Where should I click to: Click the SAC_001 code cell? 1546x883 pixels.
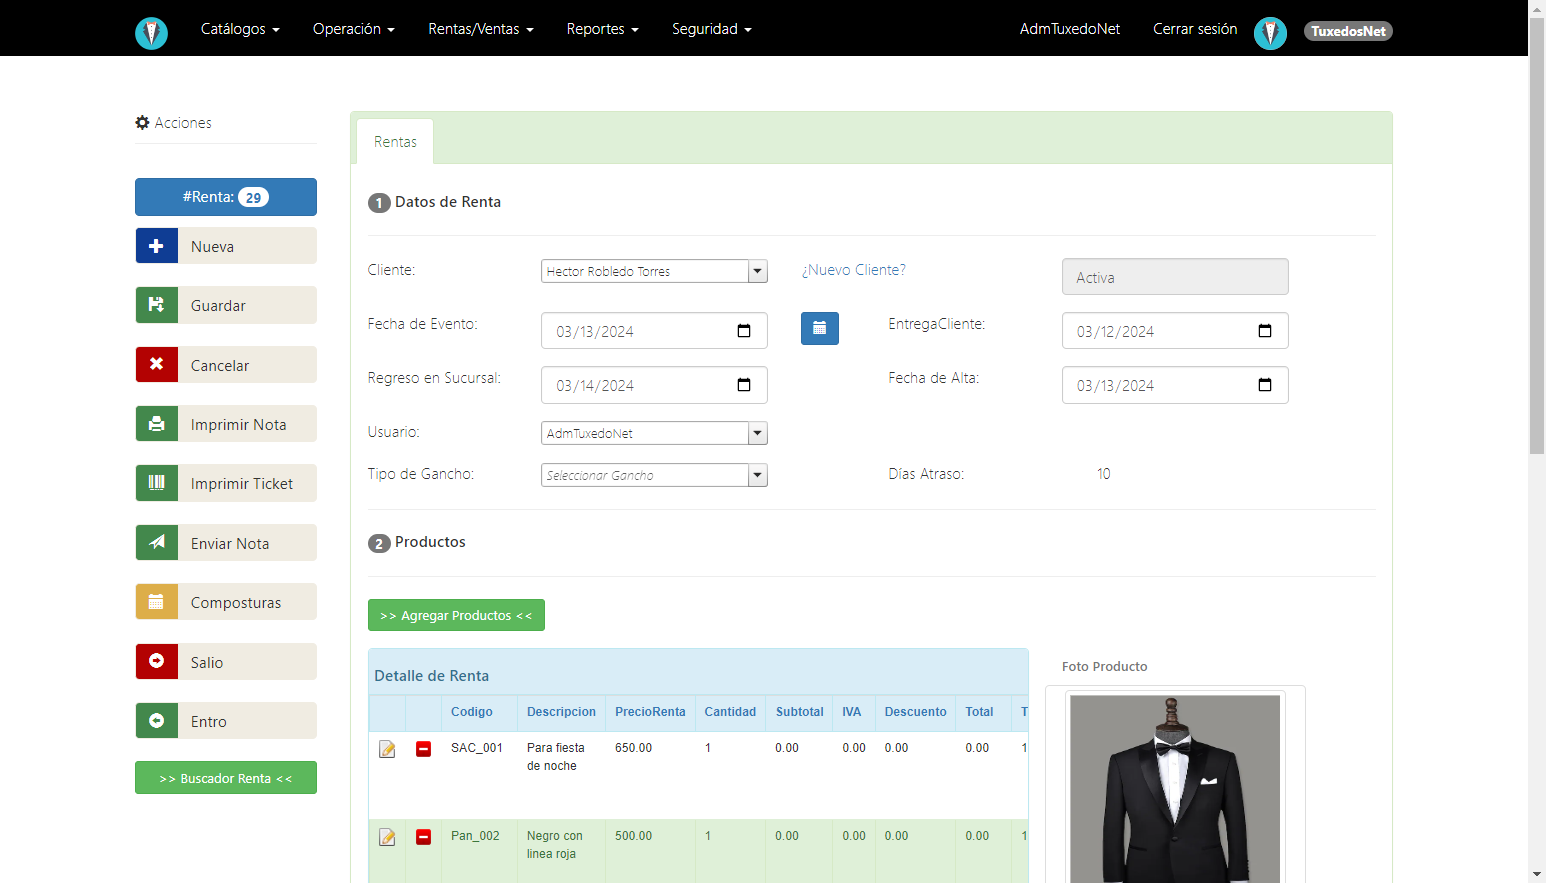click(x=477, y=748)
